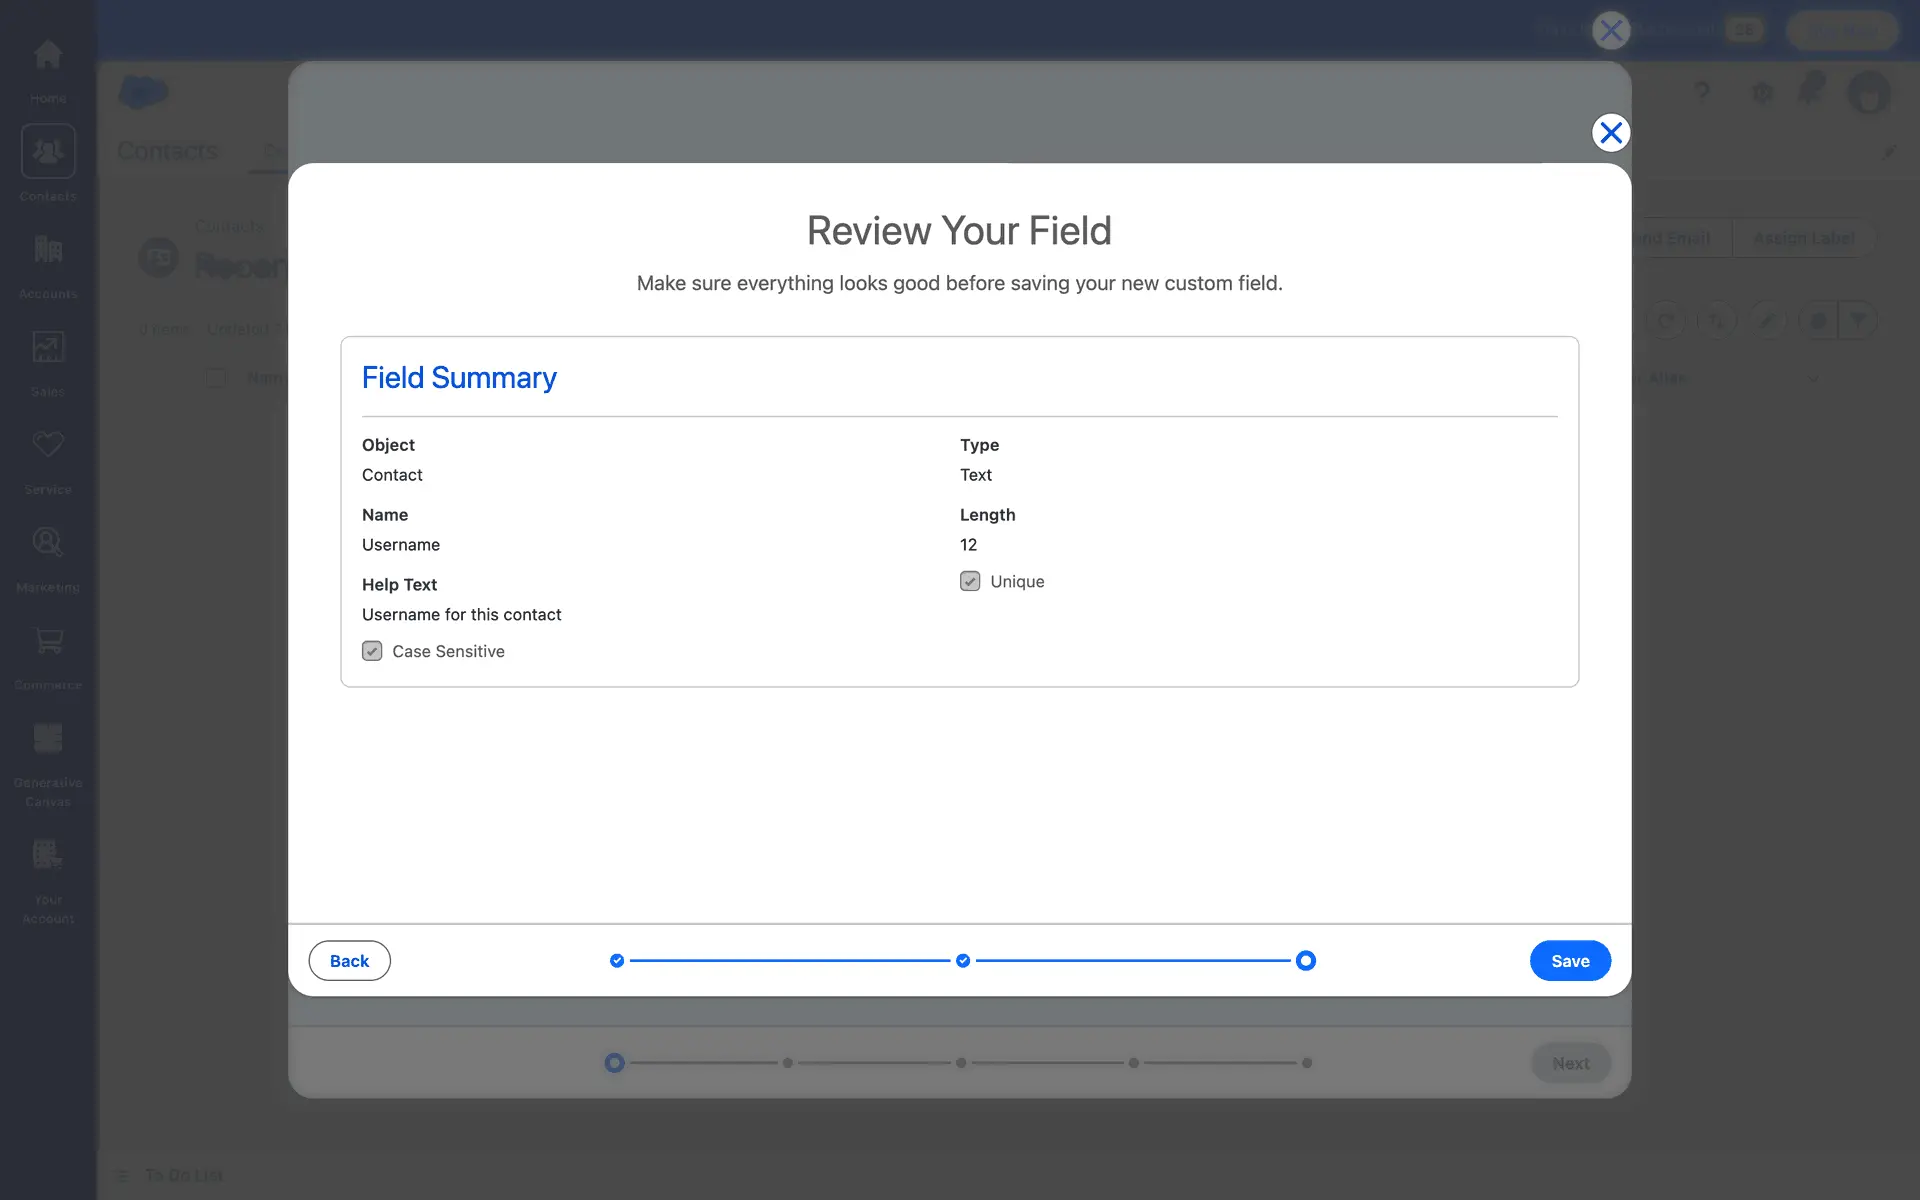The image size is (1920, 1200).
Task: Click Save to create the field
Action: pos(1569,961)
